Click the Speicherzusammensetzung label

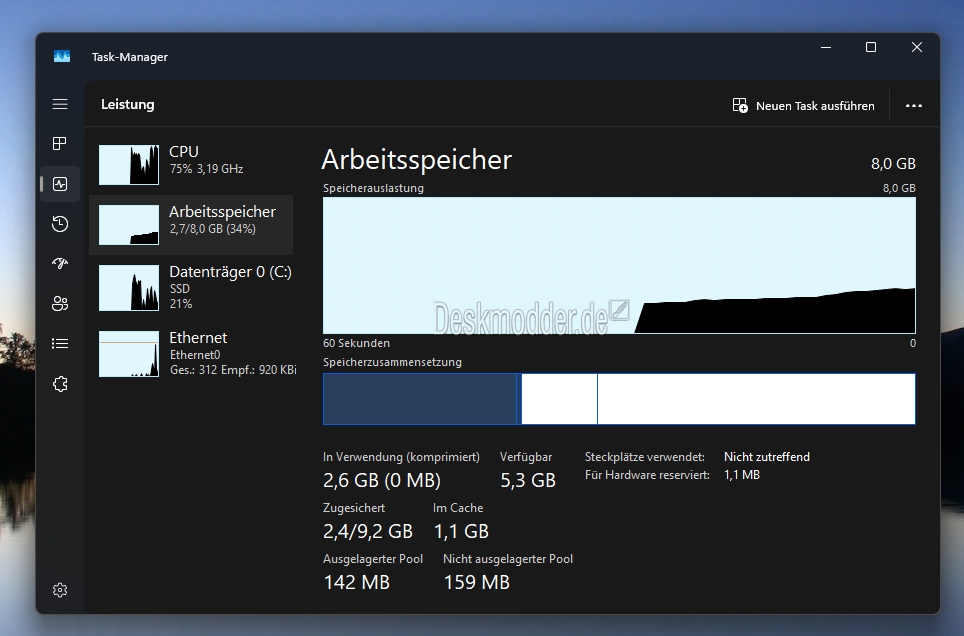[x=392, y=362]
